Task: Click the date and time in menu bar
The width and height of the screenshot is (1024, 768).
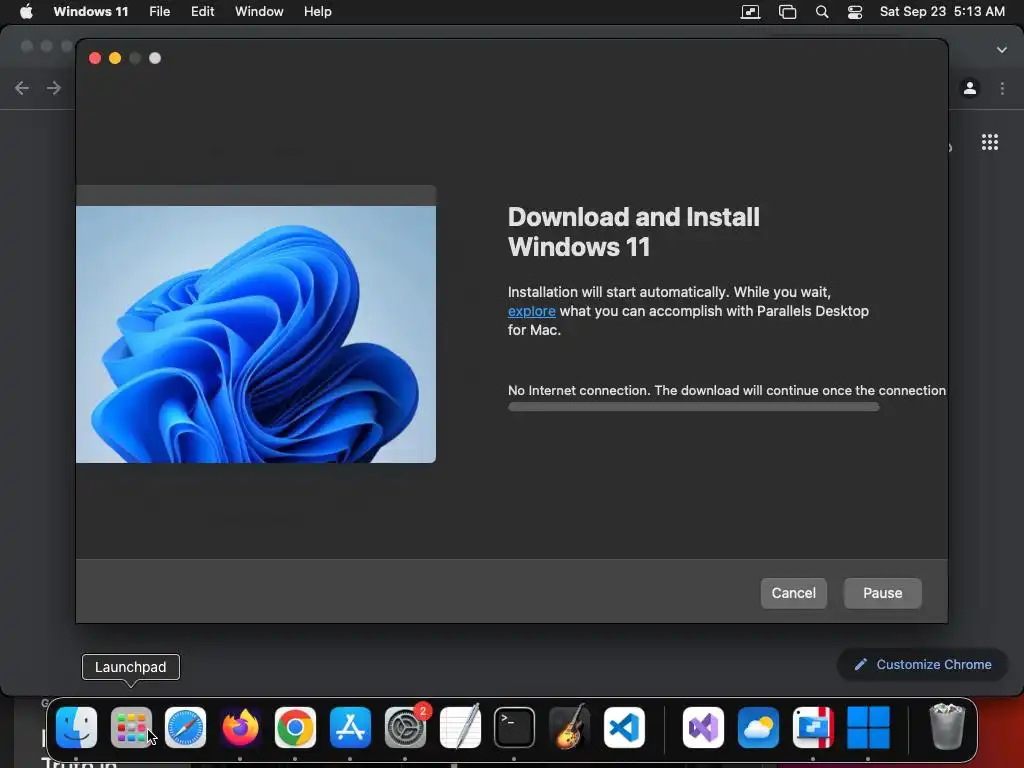Action: click(942, 11)
